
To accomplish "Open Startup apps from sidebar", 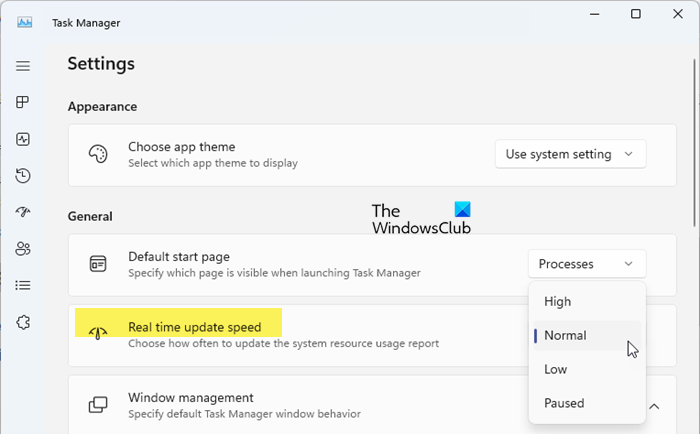I will click(x=23, y=212).
